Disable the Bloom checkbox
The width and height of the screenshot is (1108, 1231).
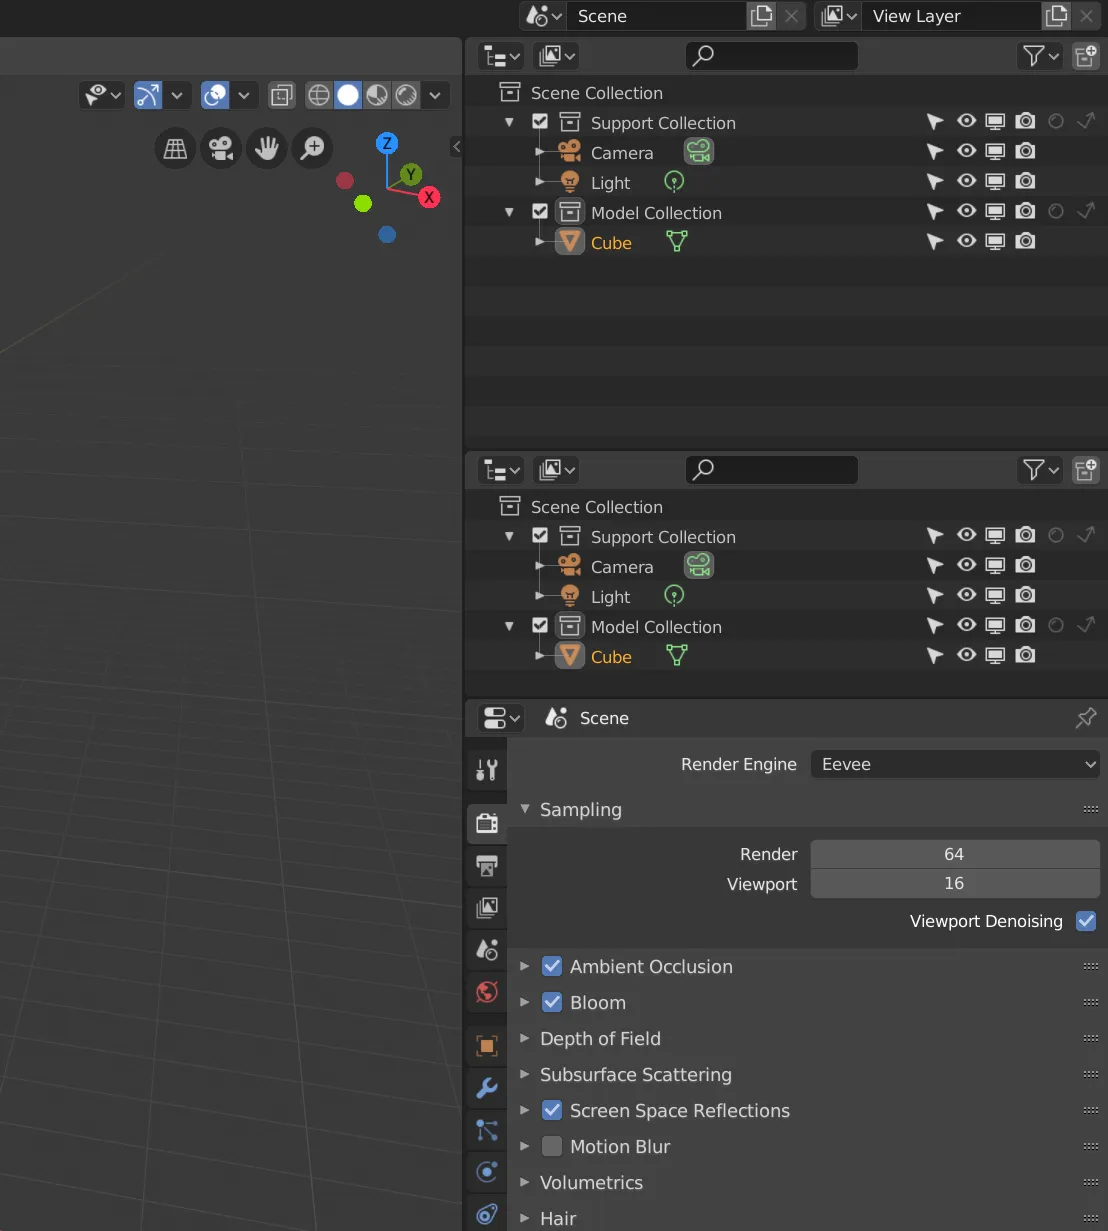click(x=552, y=1002)
